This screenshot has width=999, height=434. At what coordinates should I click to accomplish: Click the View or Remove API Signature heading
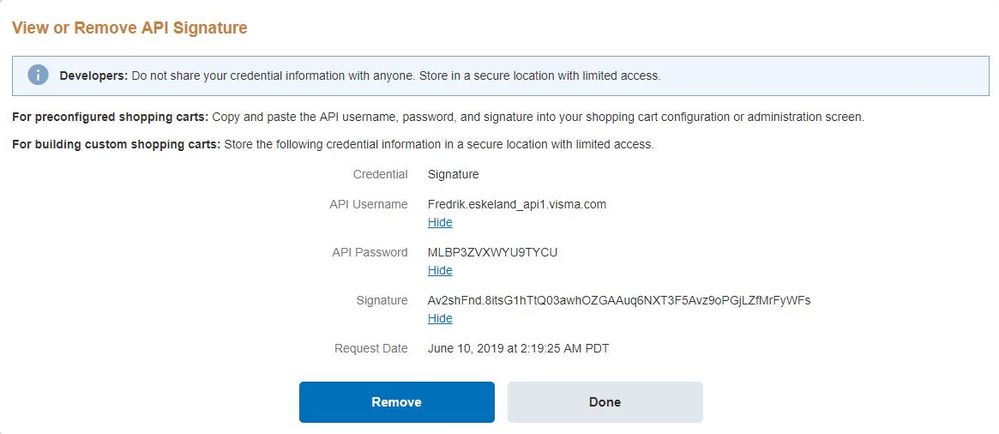coord(129,28)
